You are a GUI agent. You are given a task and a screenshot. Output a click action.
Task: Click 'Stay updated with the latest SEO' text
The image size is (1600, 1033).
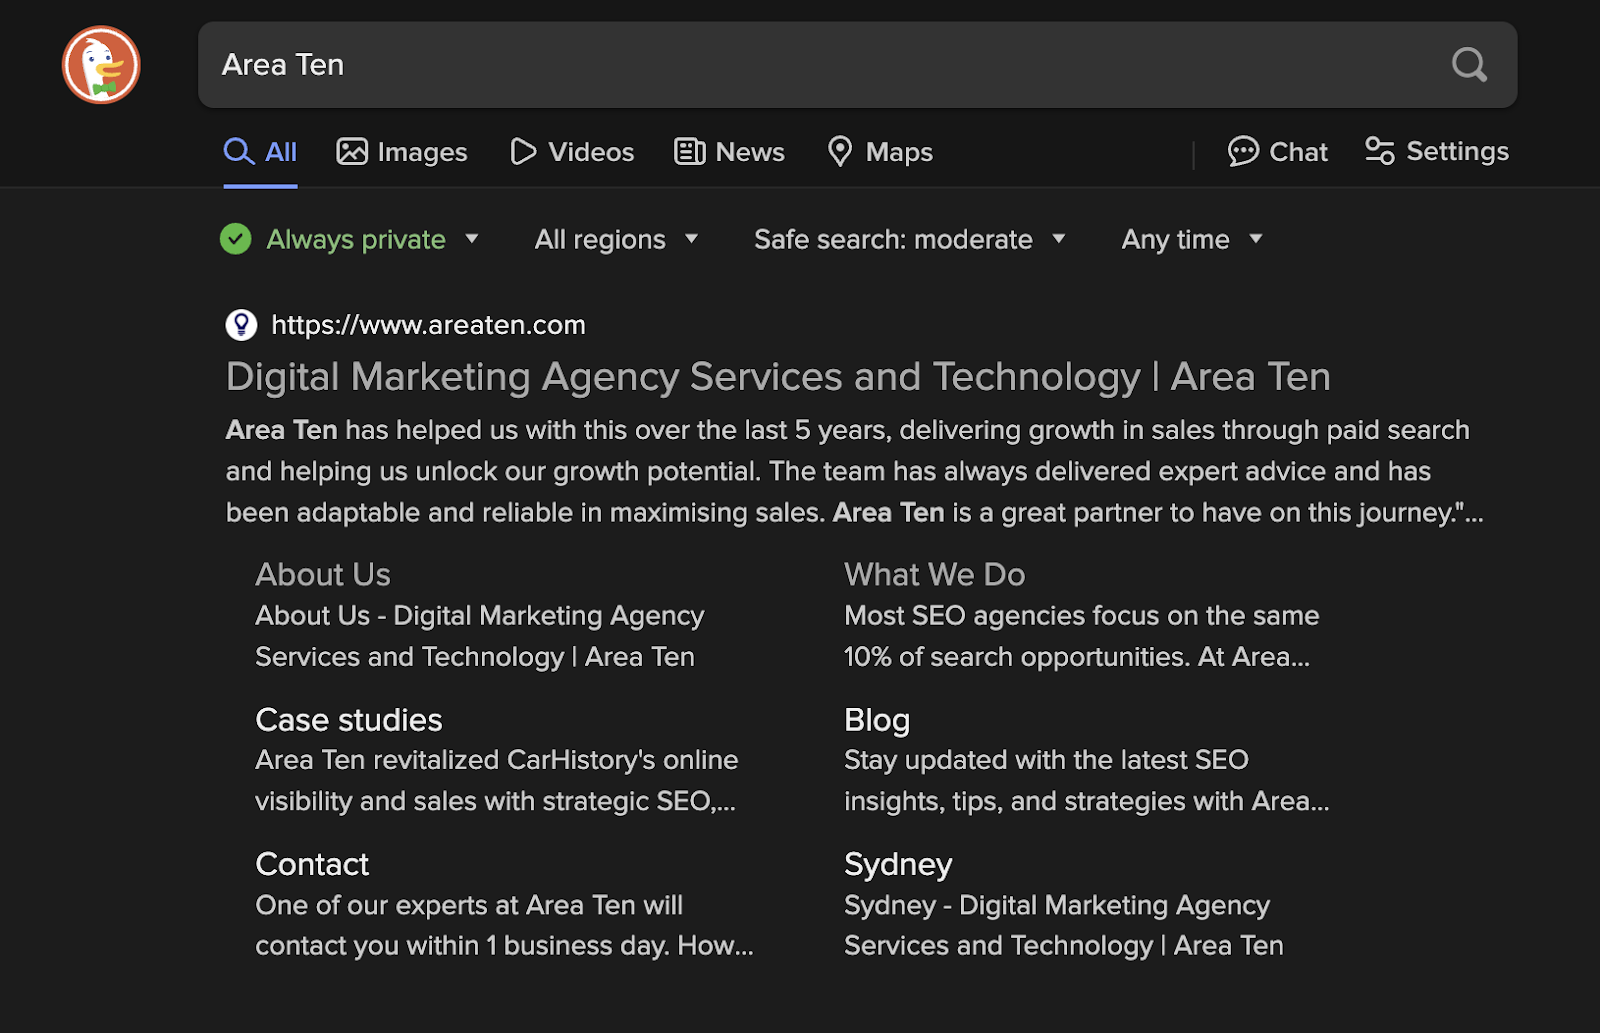point(1046,760)
